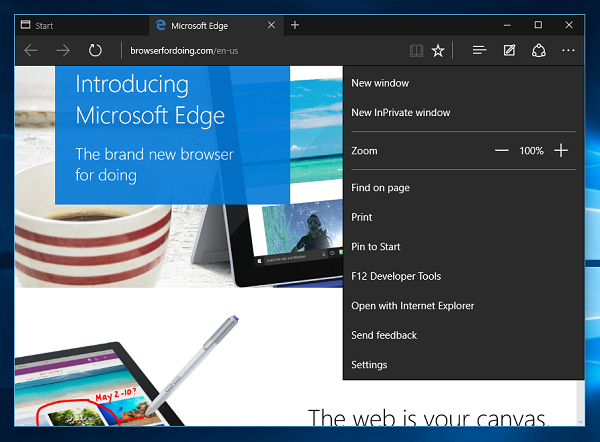
Task: Open a New InPrivate window
Action: pyautogui.click(x=463, y=113)
